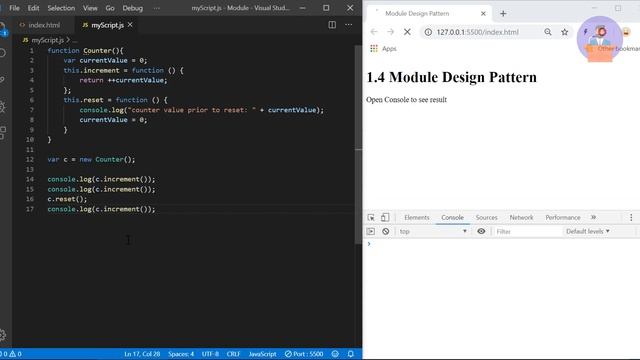640x360 pixels.
Task: Click the console prompt line
Action: point(501,244)
